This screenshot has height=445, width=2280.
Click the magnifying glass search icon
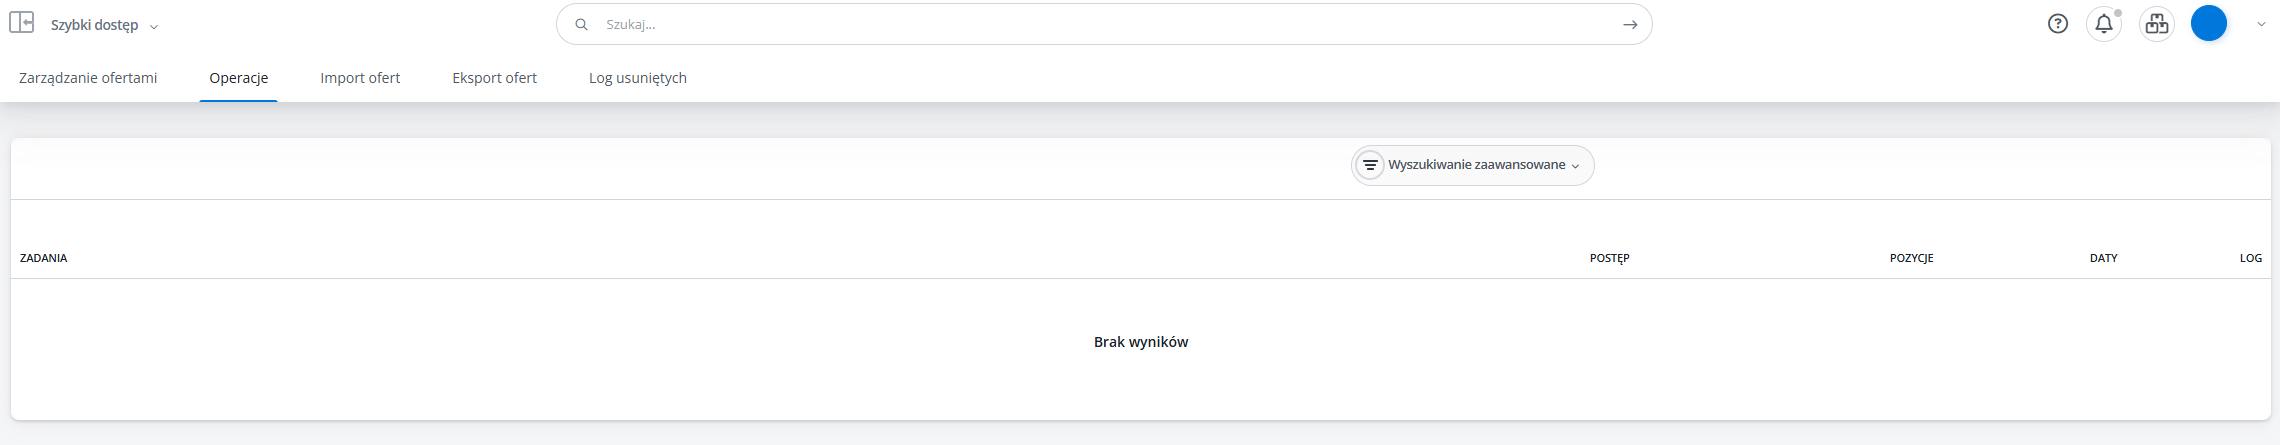point(581,25)
